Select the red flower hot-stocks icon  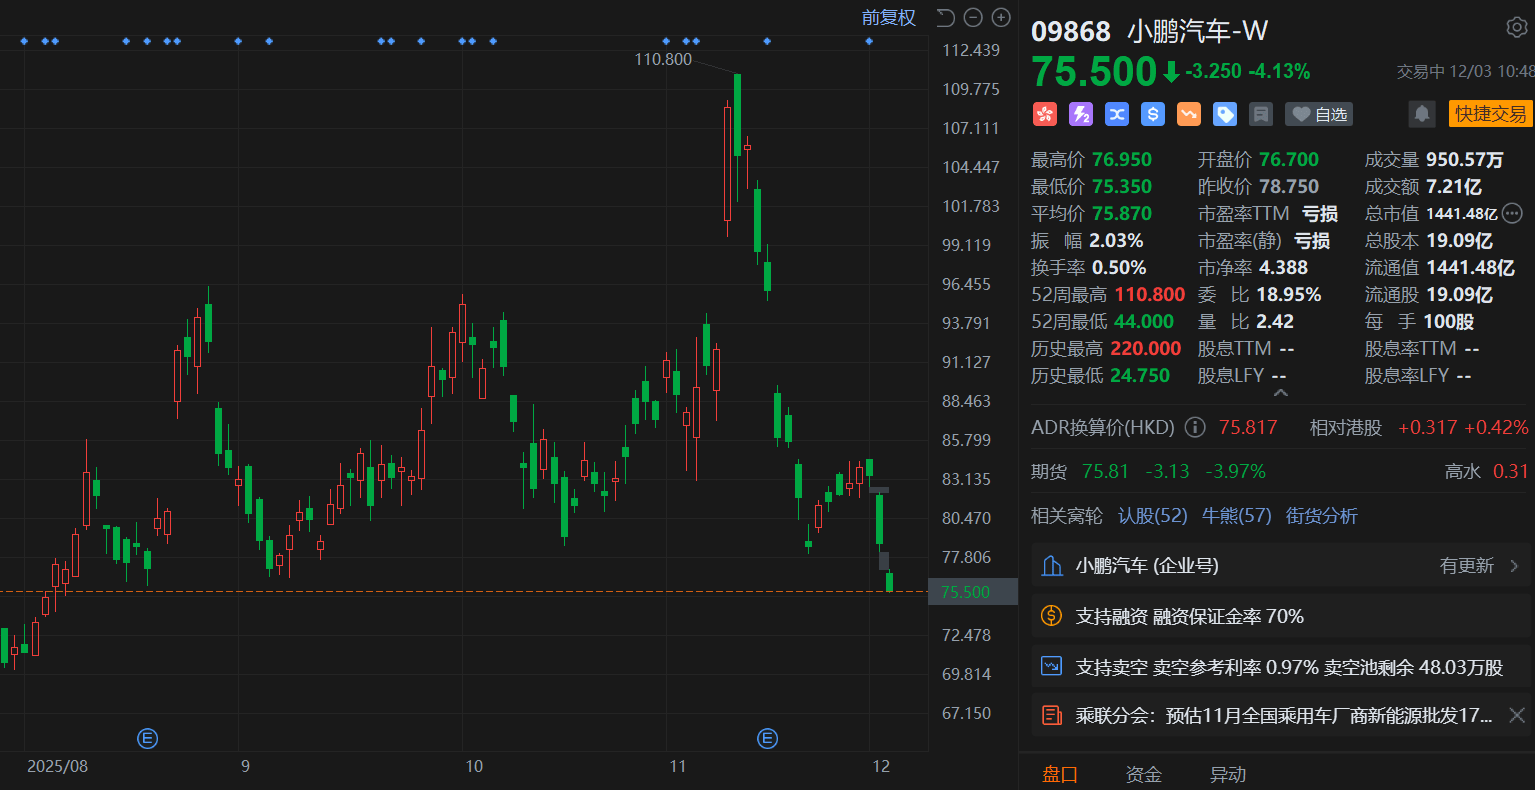(1044, 114)
